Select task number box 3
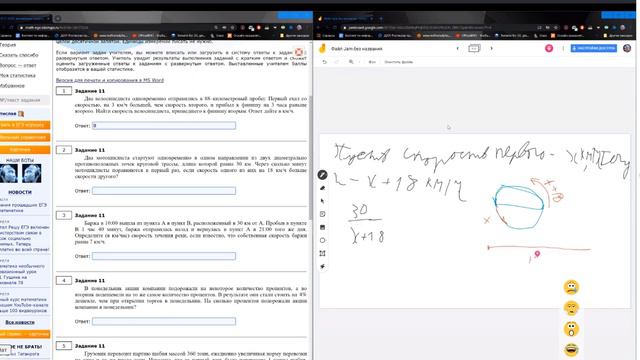This screenshot has width=640, height=360. click(64, 215)
